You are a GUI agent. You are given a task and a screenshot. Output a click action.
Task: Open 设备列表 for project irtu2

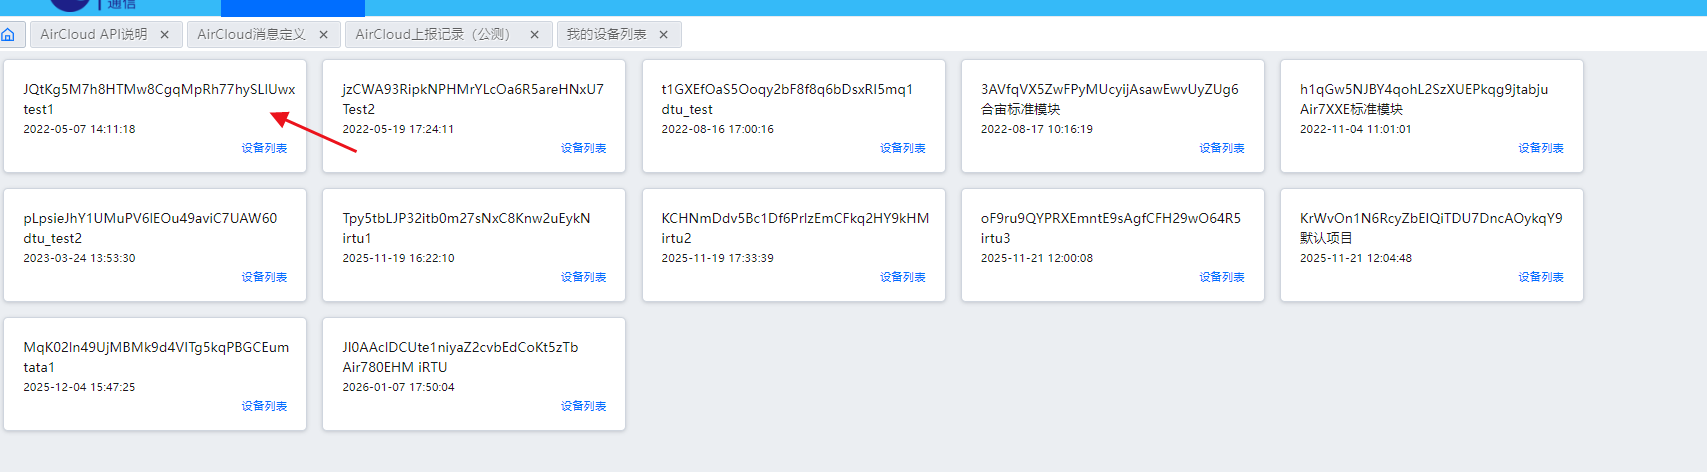[902, 277]
